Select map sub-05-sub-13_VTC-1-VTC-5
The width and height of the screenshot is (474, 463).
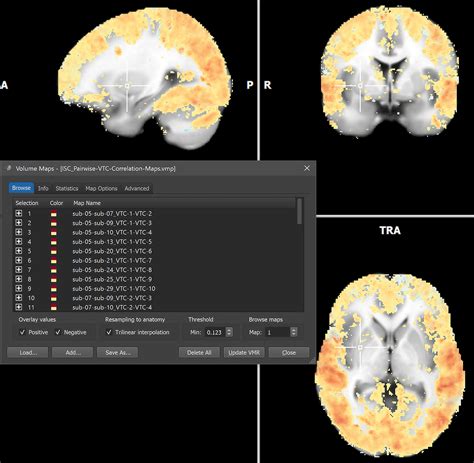[112, 241]
